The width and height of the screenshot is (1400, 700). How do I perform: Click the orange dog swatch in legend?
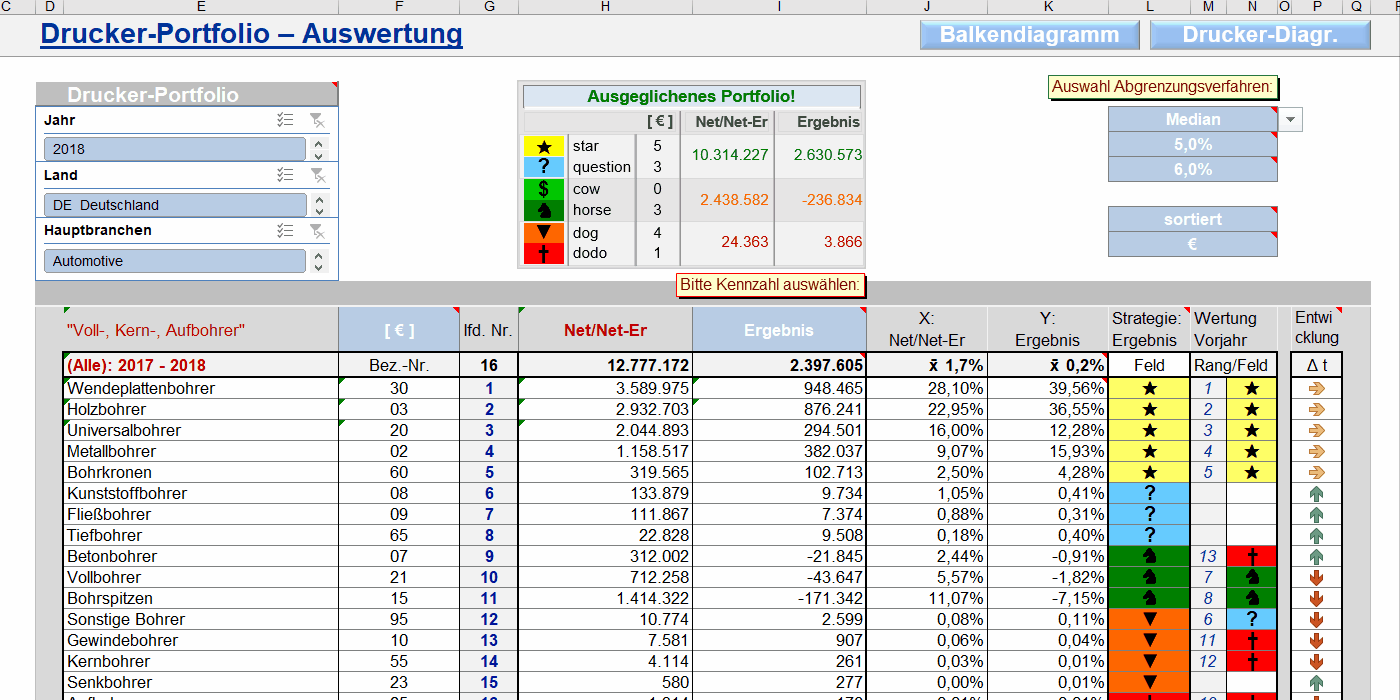coord(543,233)
